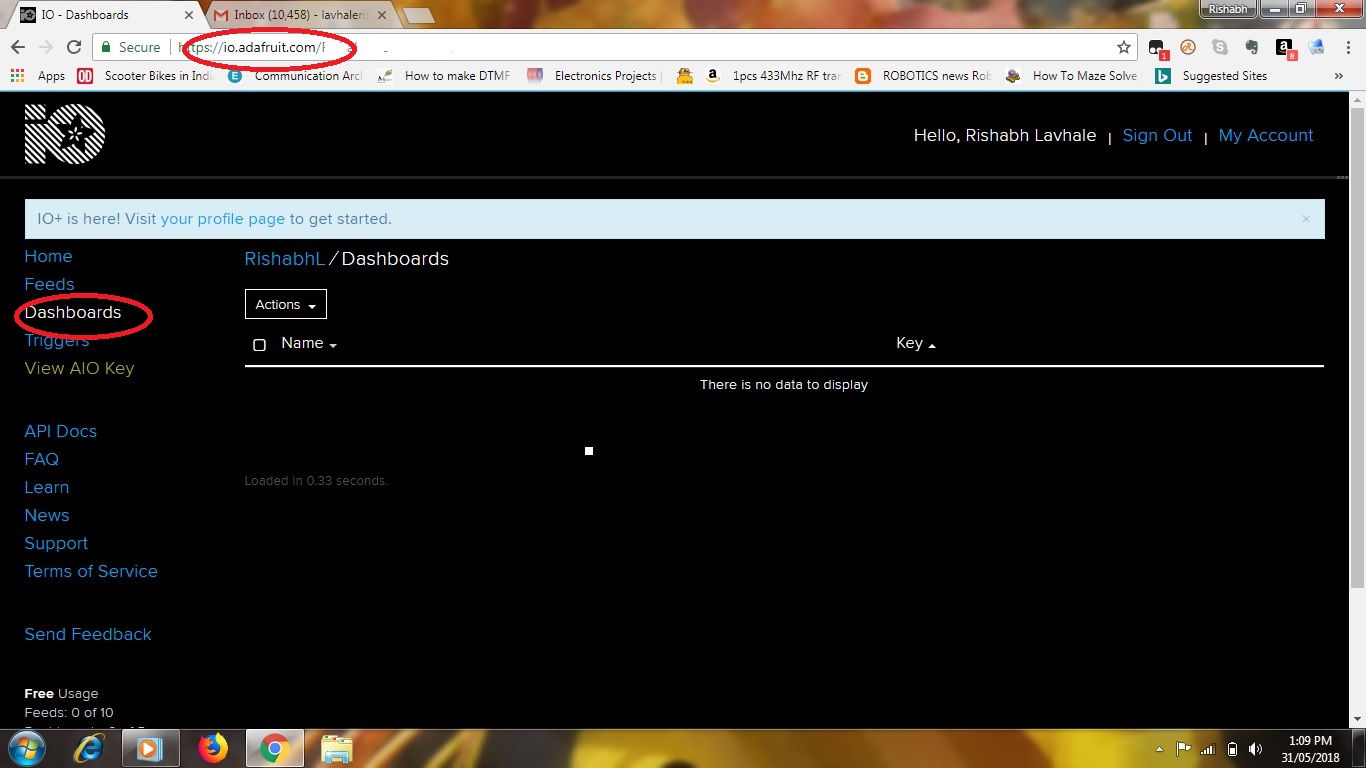This screenshot has height=768, width=1366.
Task: Open the Actions dropdown
Action: tap(286, 304)
